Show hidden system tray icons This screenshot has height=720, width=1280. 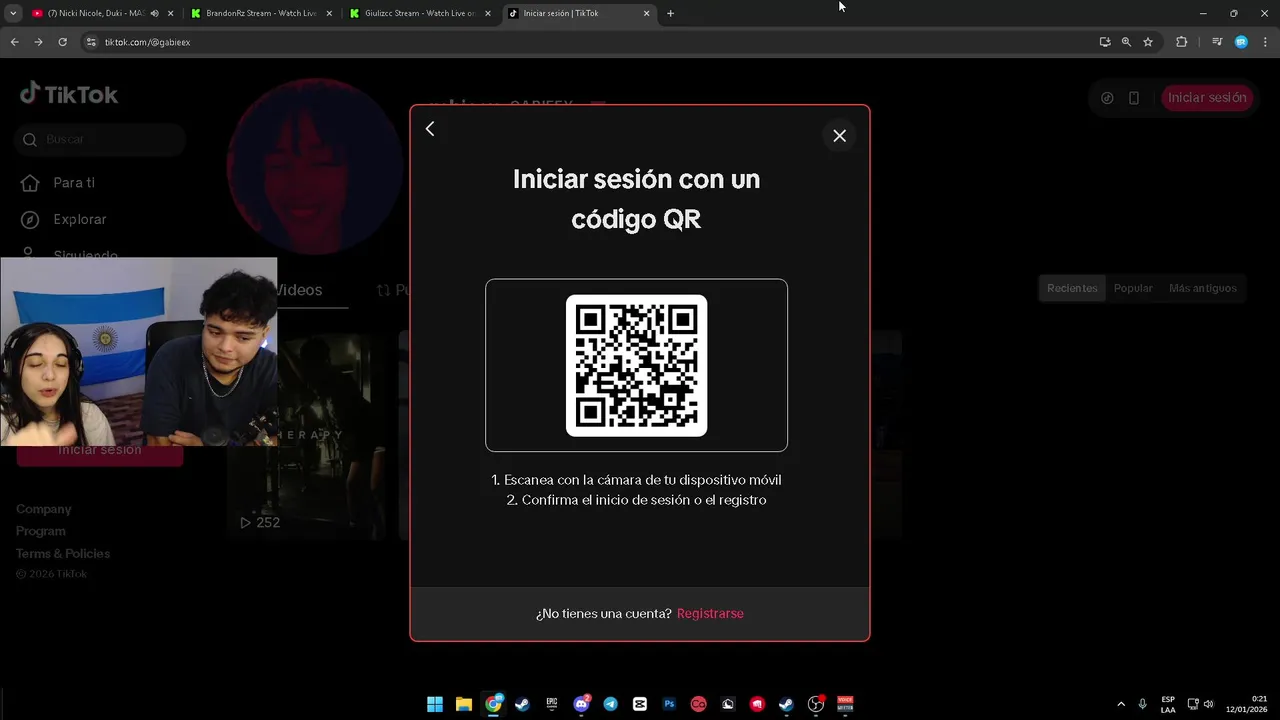(1121, 704)
